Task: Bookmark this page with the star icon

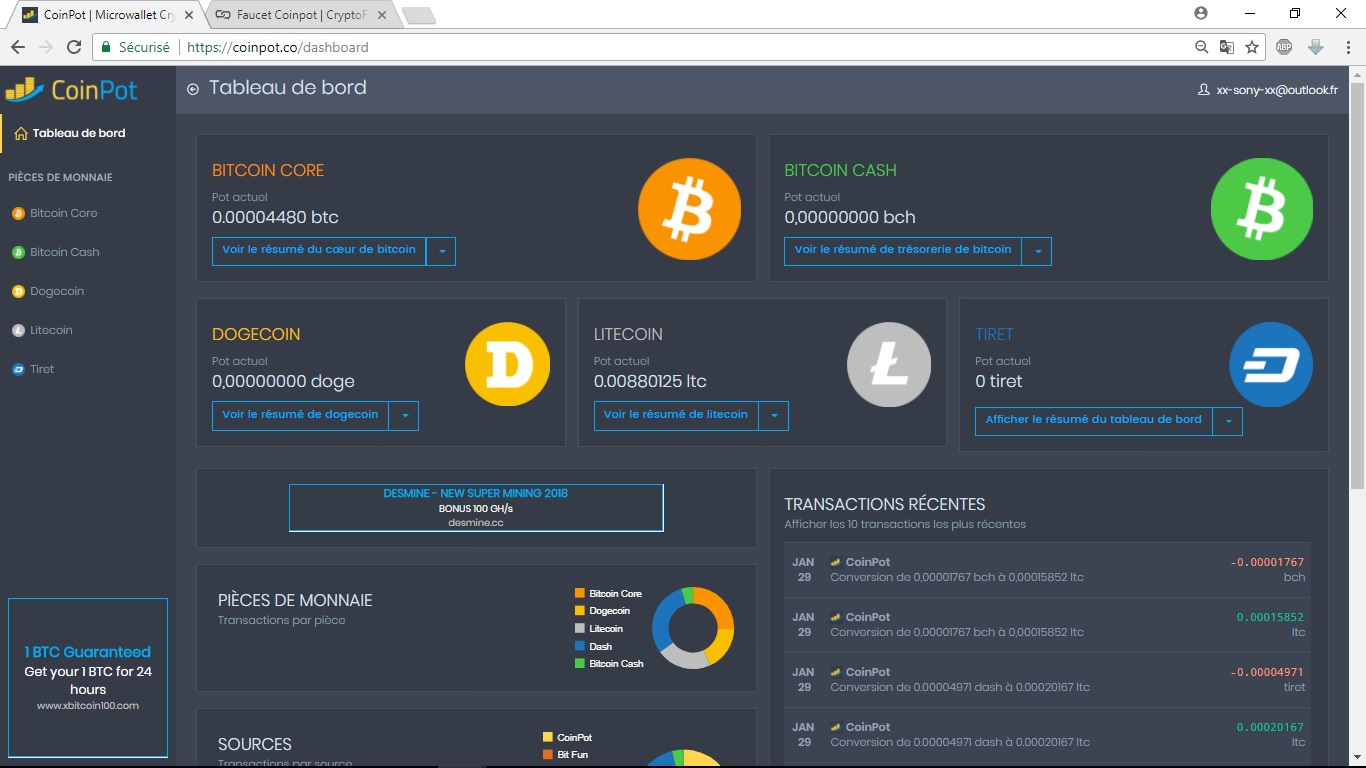Action: (x=1251, y=47)
